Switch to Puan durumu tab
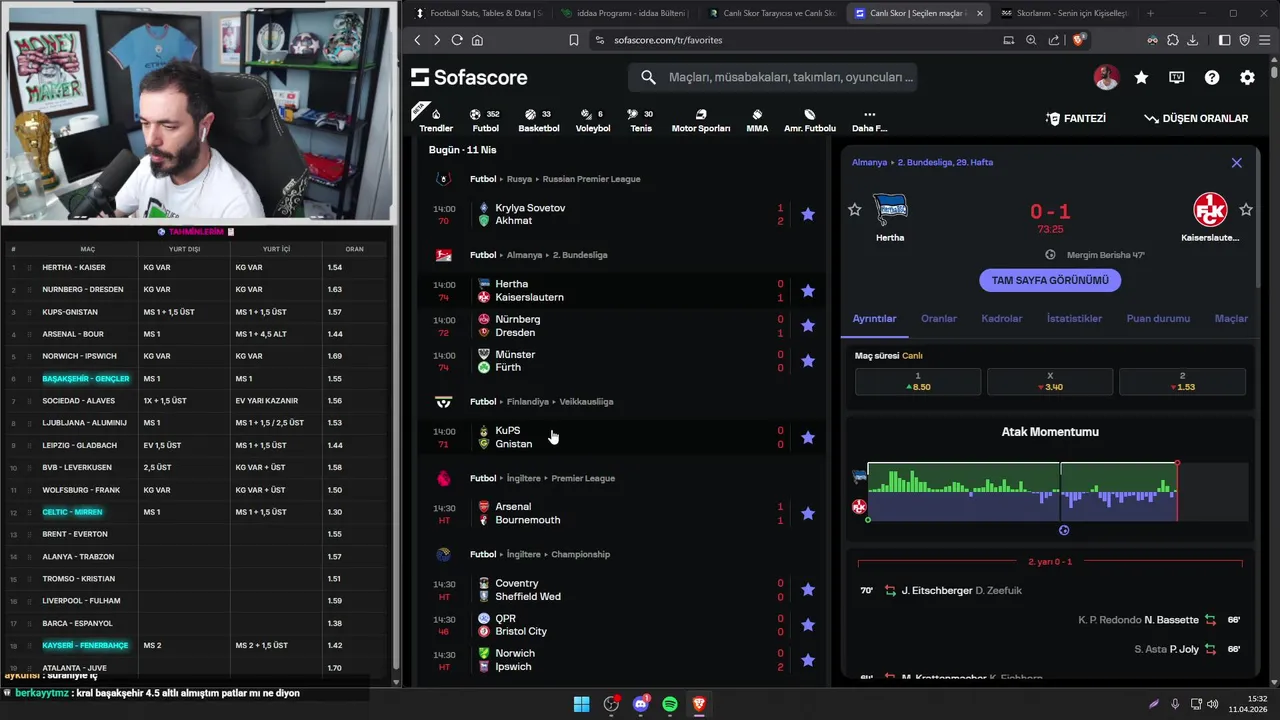1280x720 pixels. pyautogui.click(x=1158, y=318)
